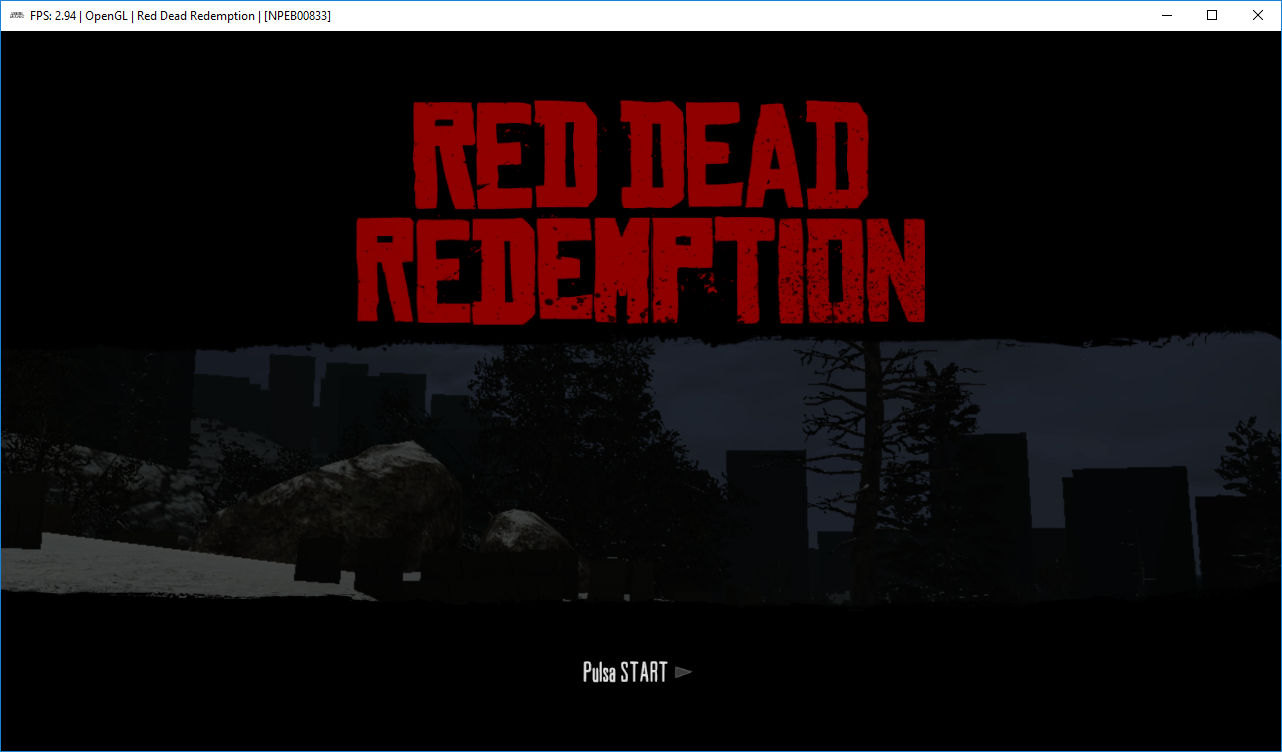Click the OpenGL label in the title bar

click(106, 16)
